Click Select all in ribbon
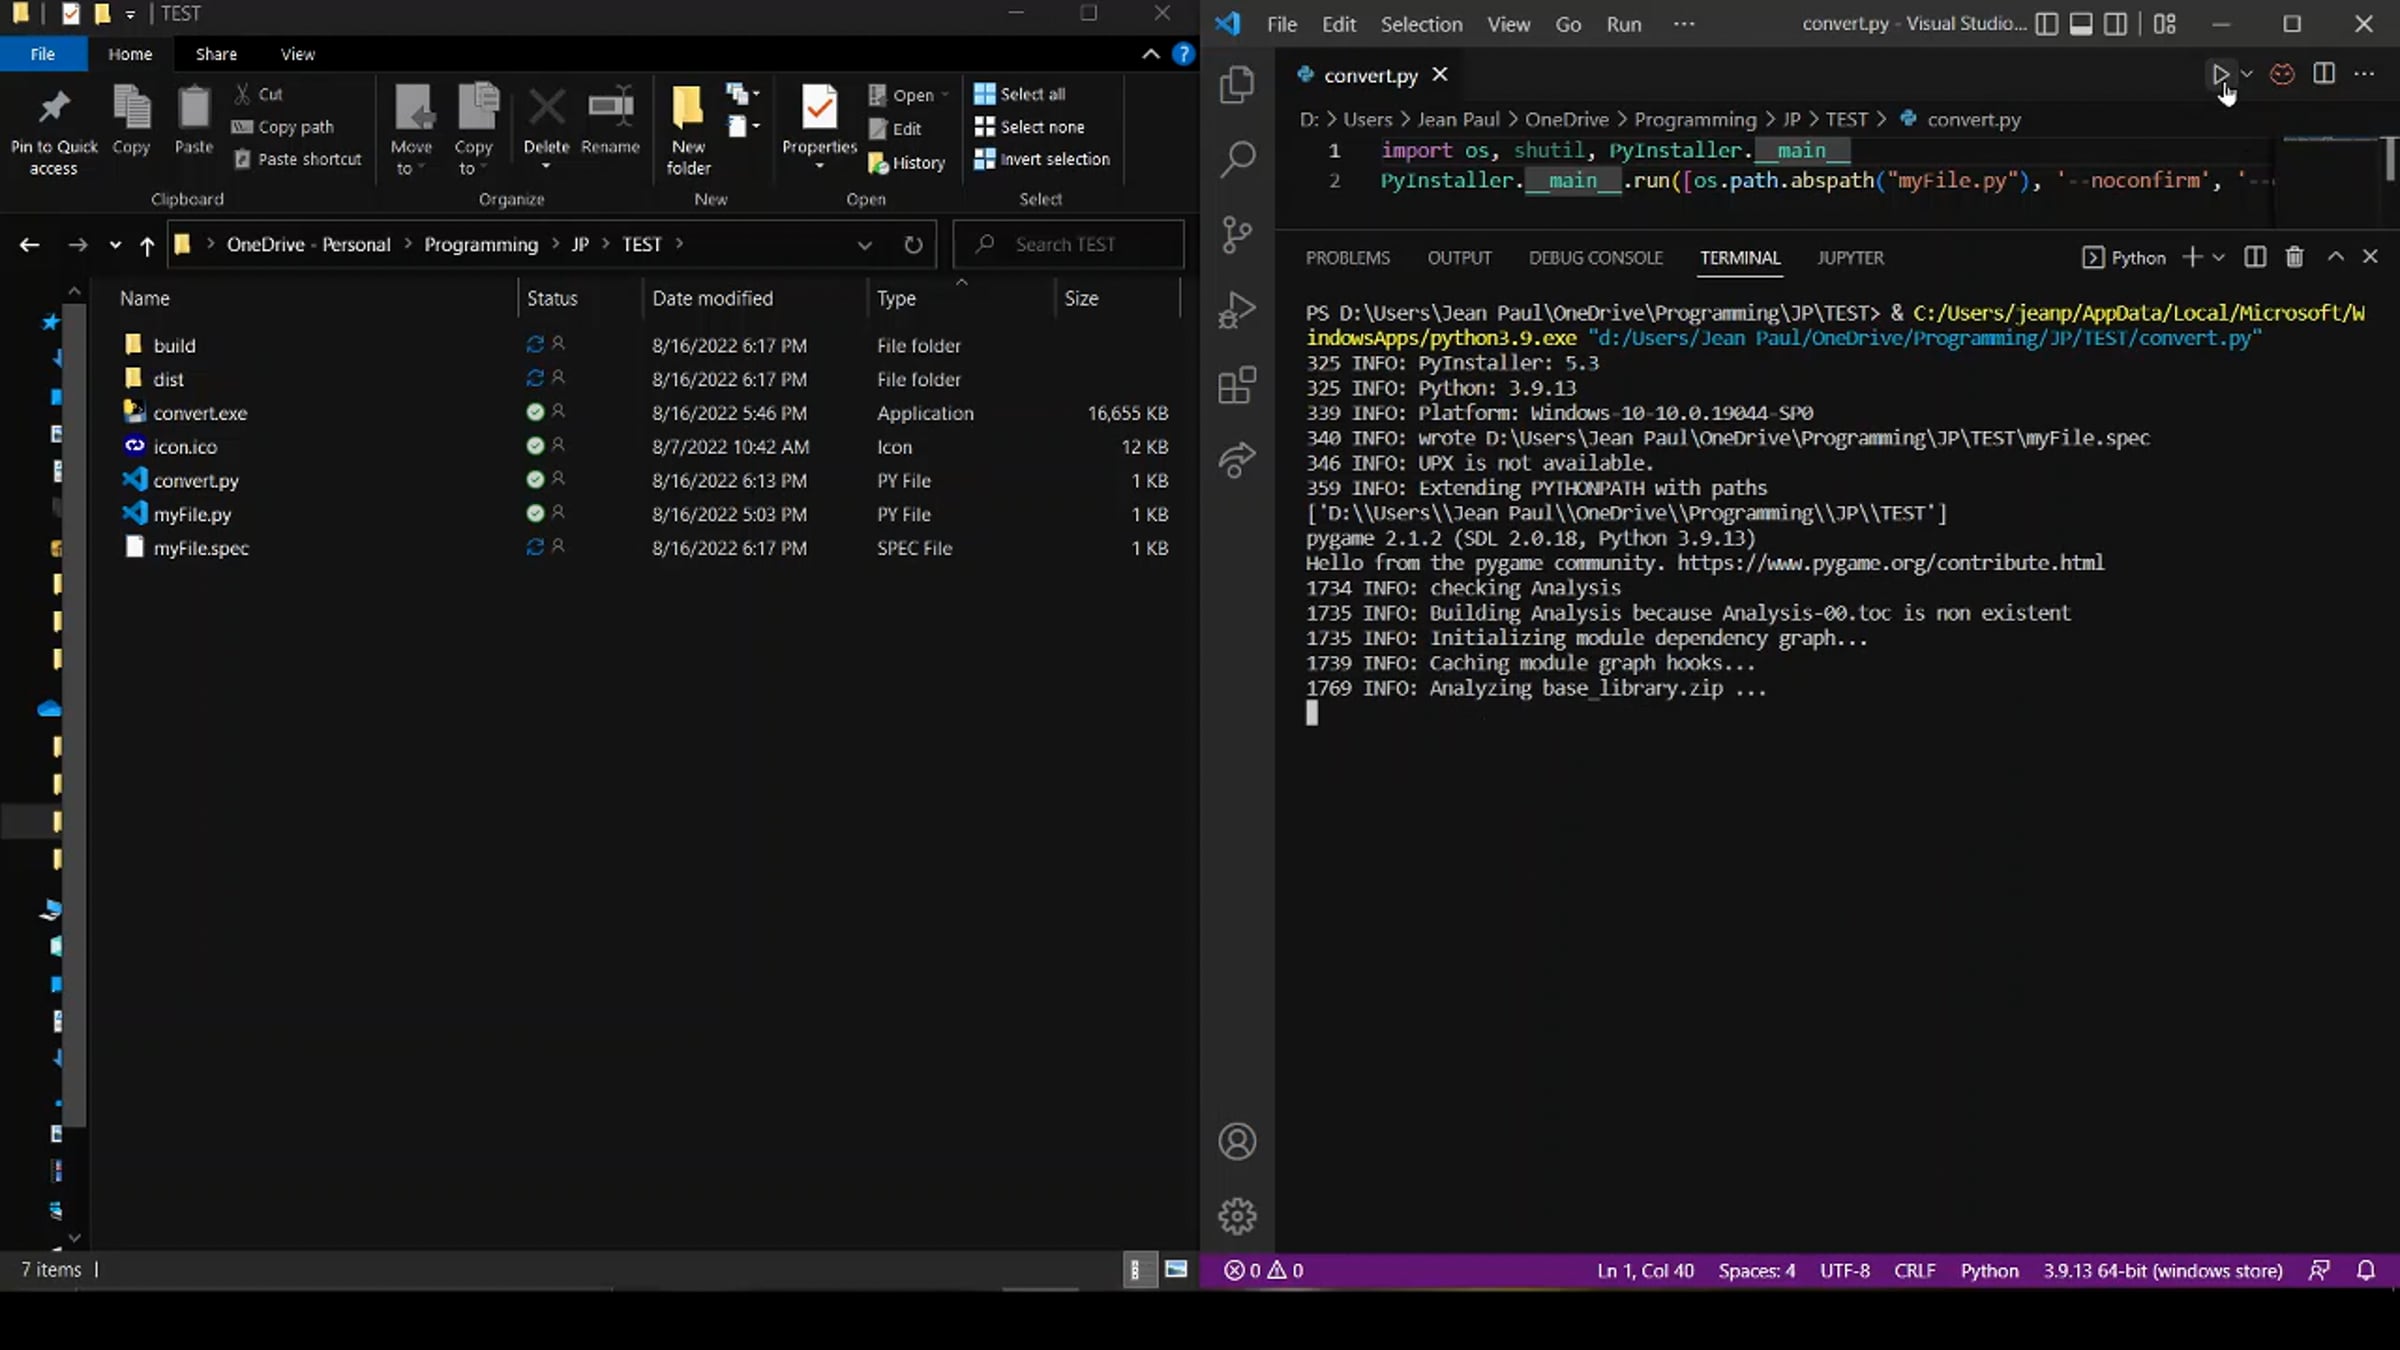Viewport: 2400px width, 1350px height. click(1020, 94)
